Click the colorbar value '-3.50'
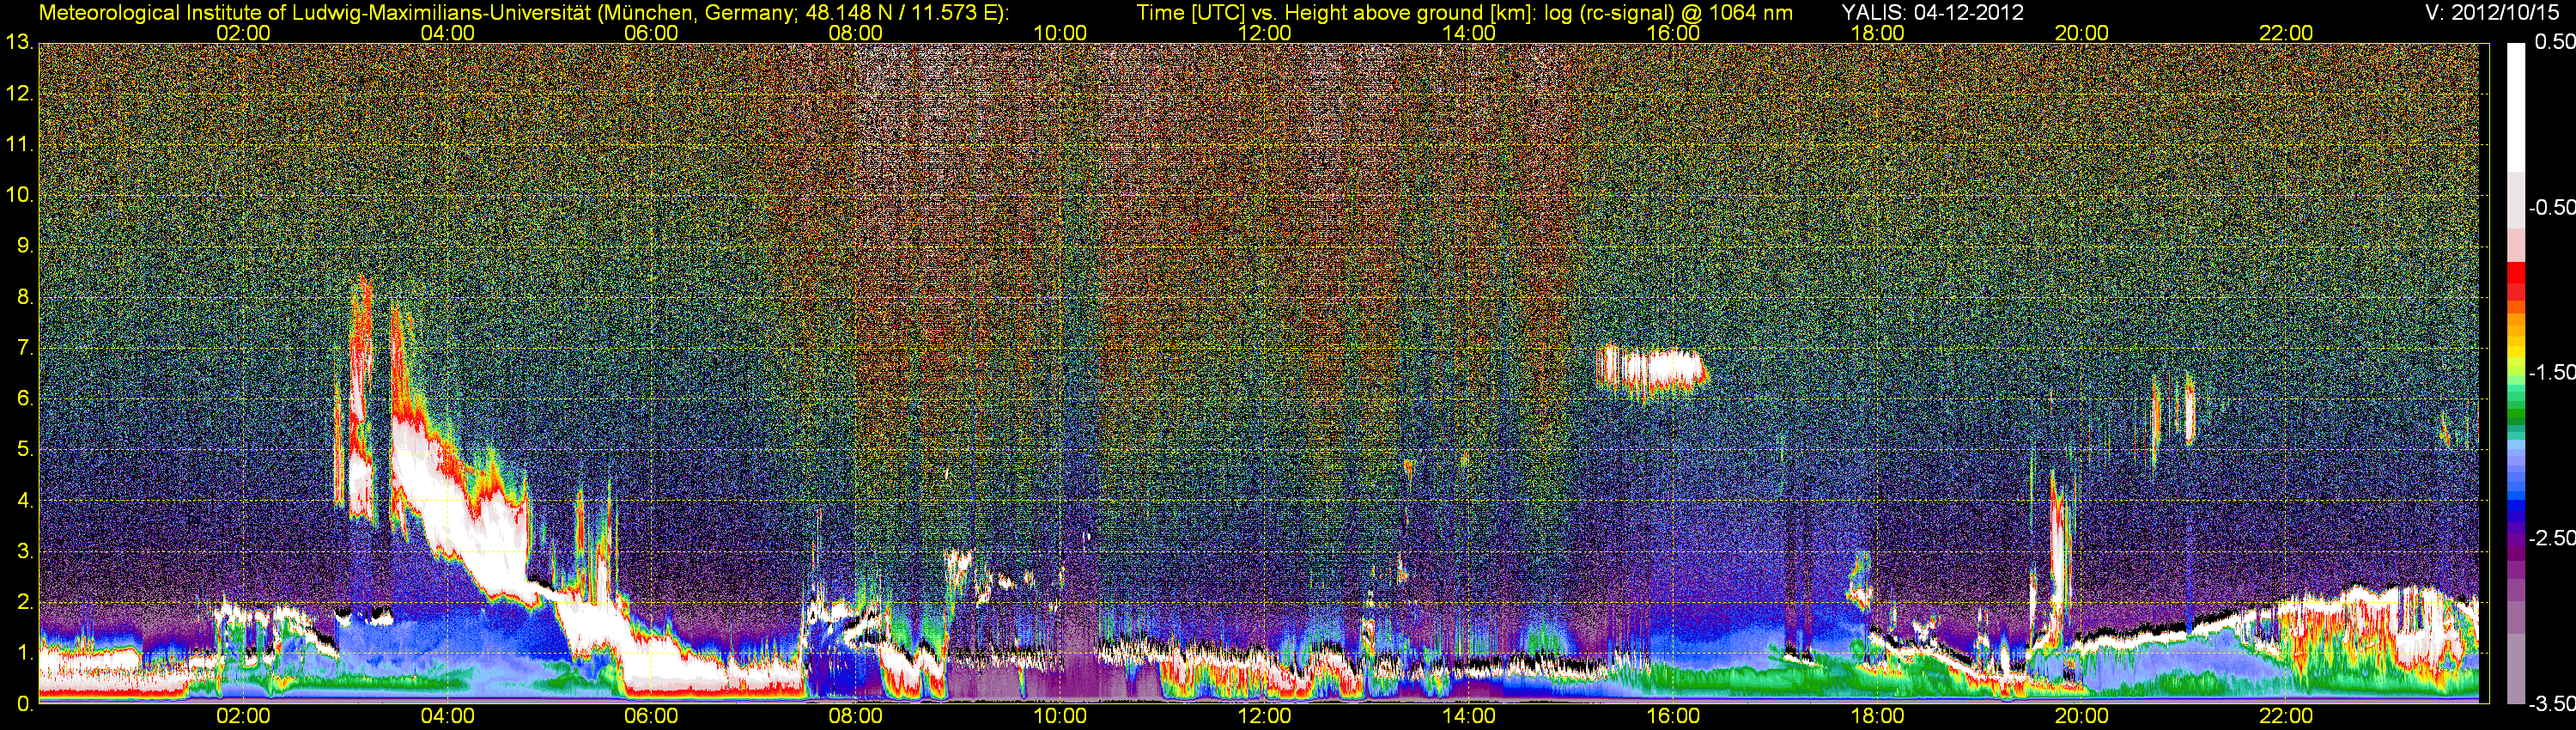This screenshot has width=2576, height=730. click(2551, 703)
